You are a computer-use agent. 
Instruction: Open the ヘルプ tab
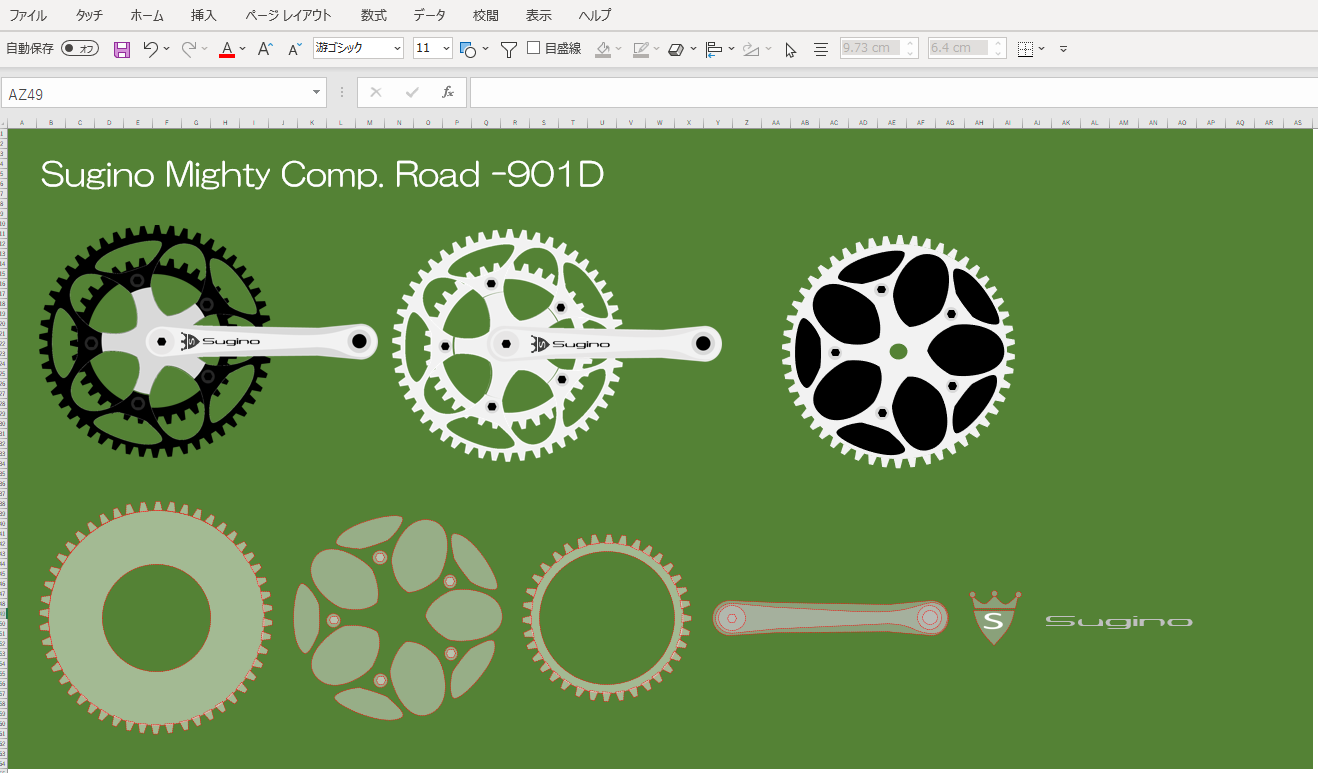click(595, 16)
